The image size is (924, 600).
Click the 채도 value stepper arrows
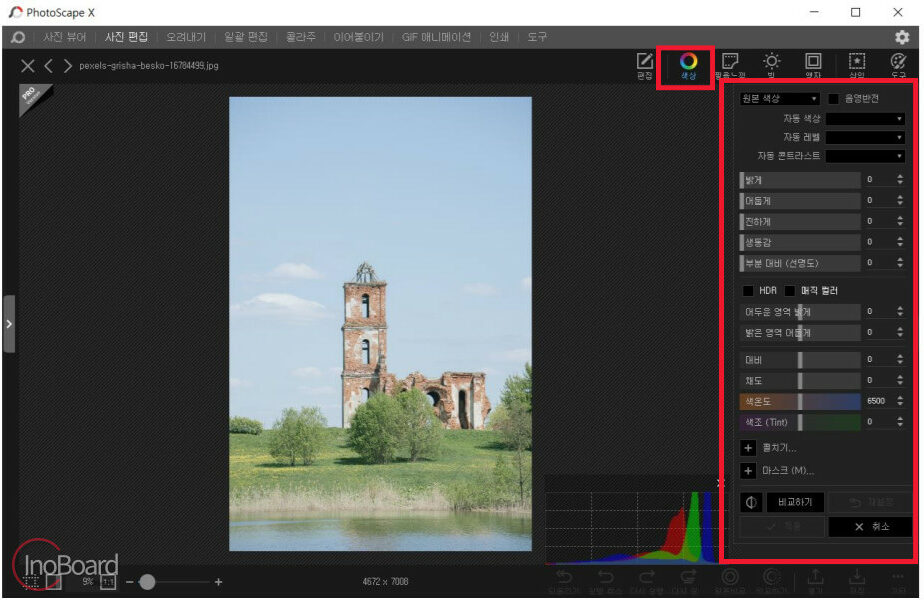coord(900,380)
